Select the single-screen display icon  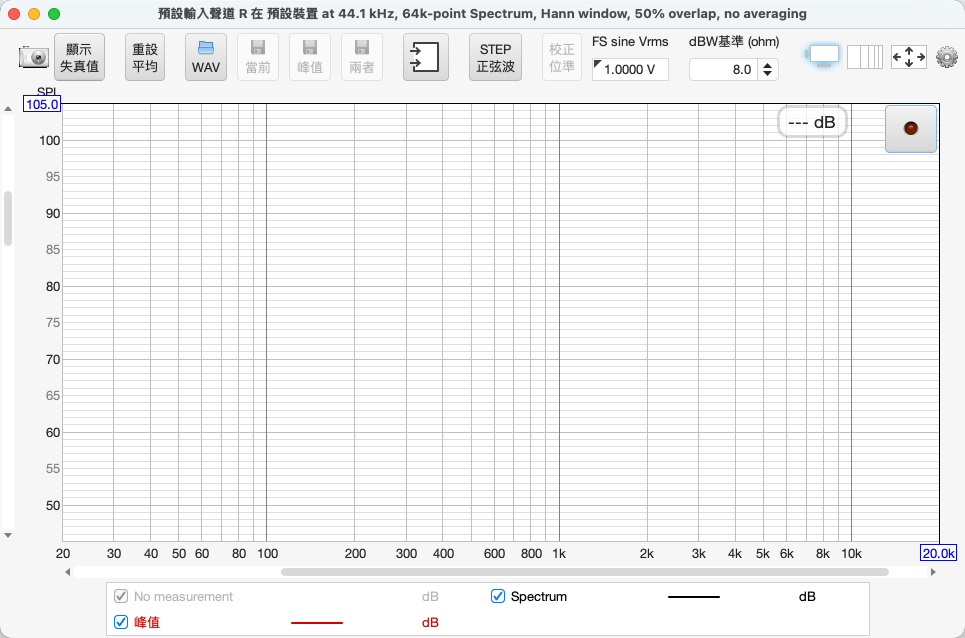tap(823, 56)
